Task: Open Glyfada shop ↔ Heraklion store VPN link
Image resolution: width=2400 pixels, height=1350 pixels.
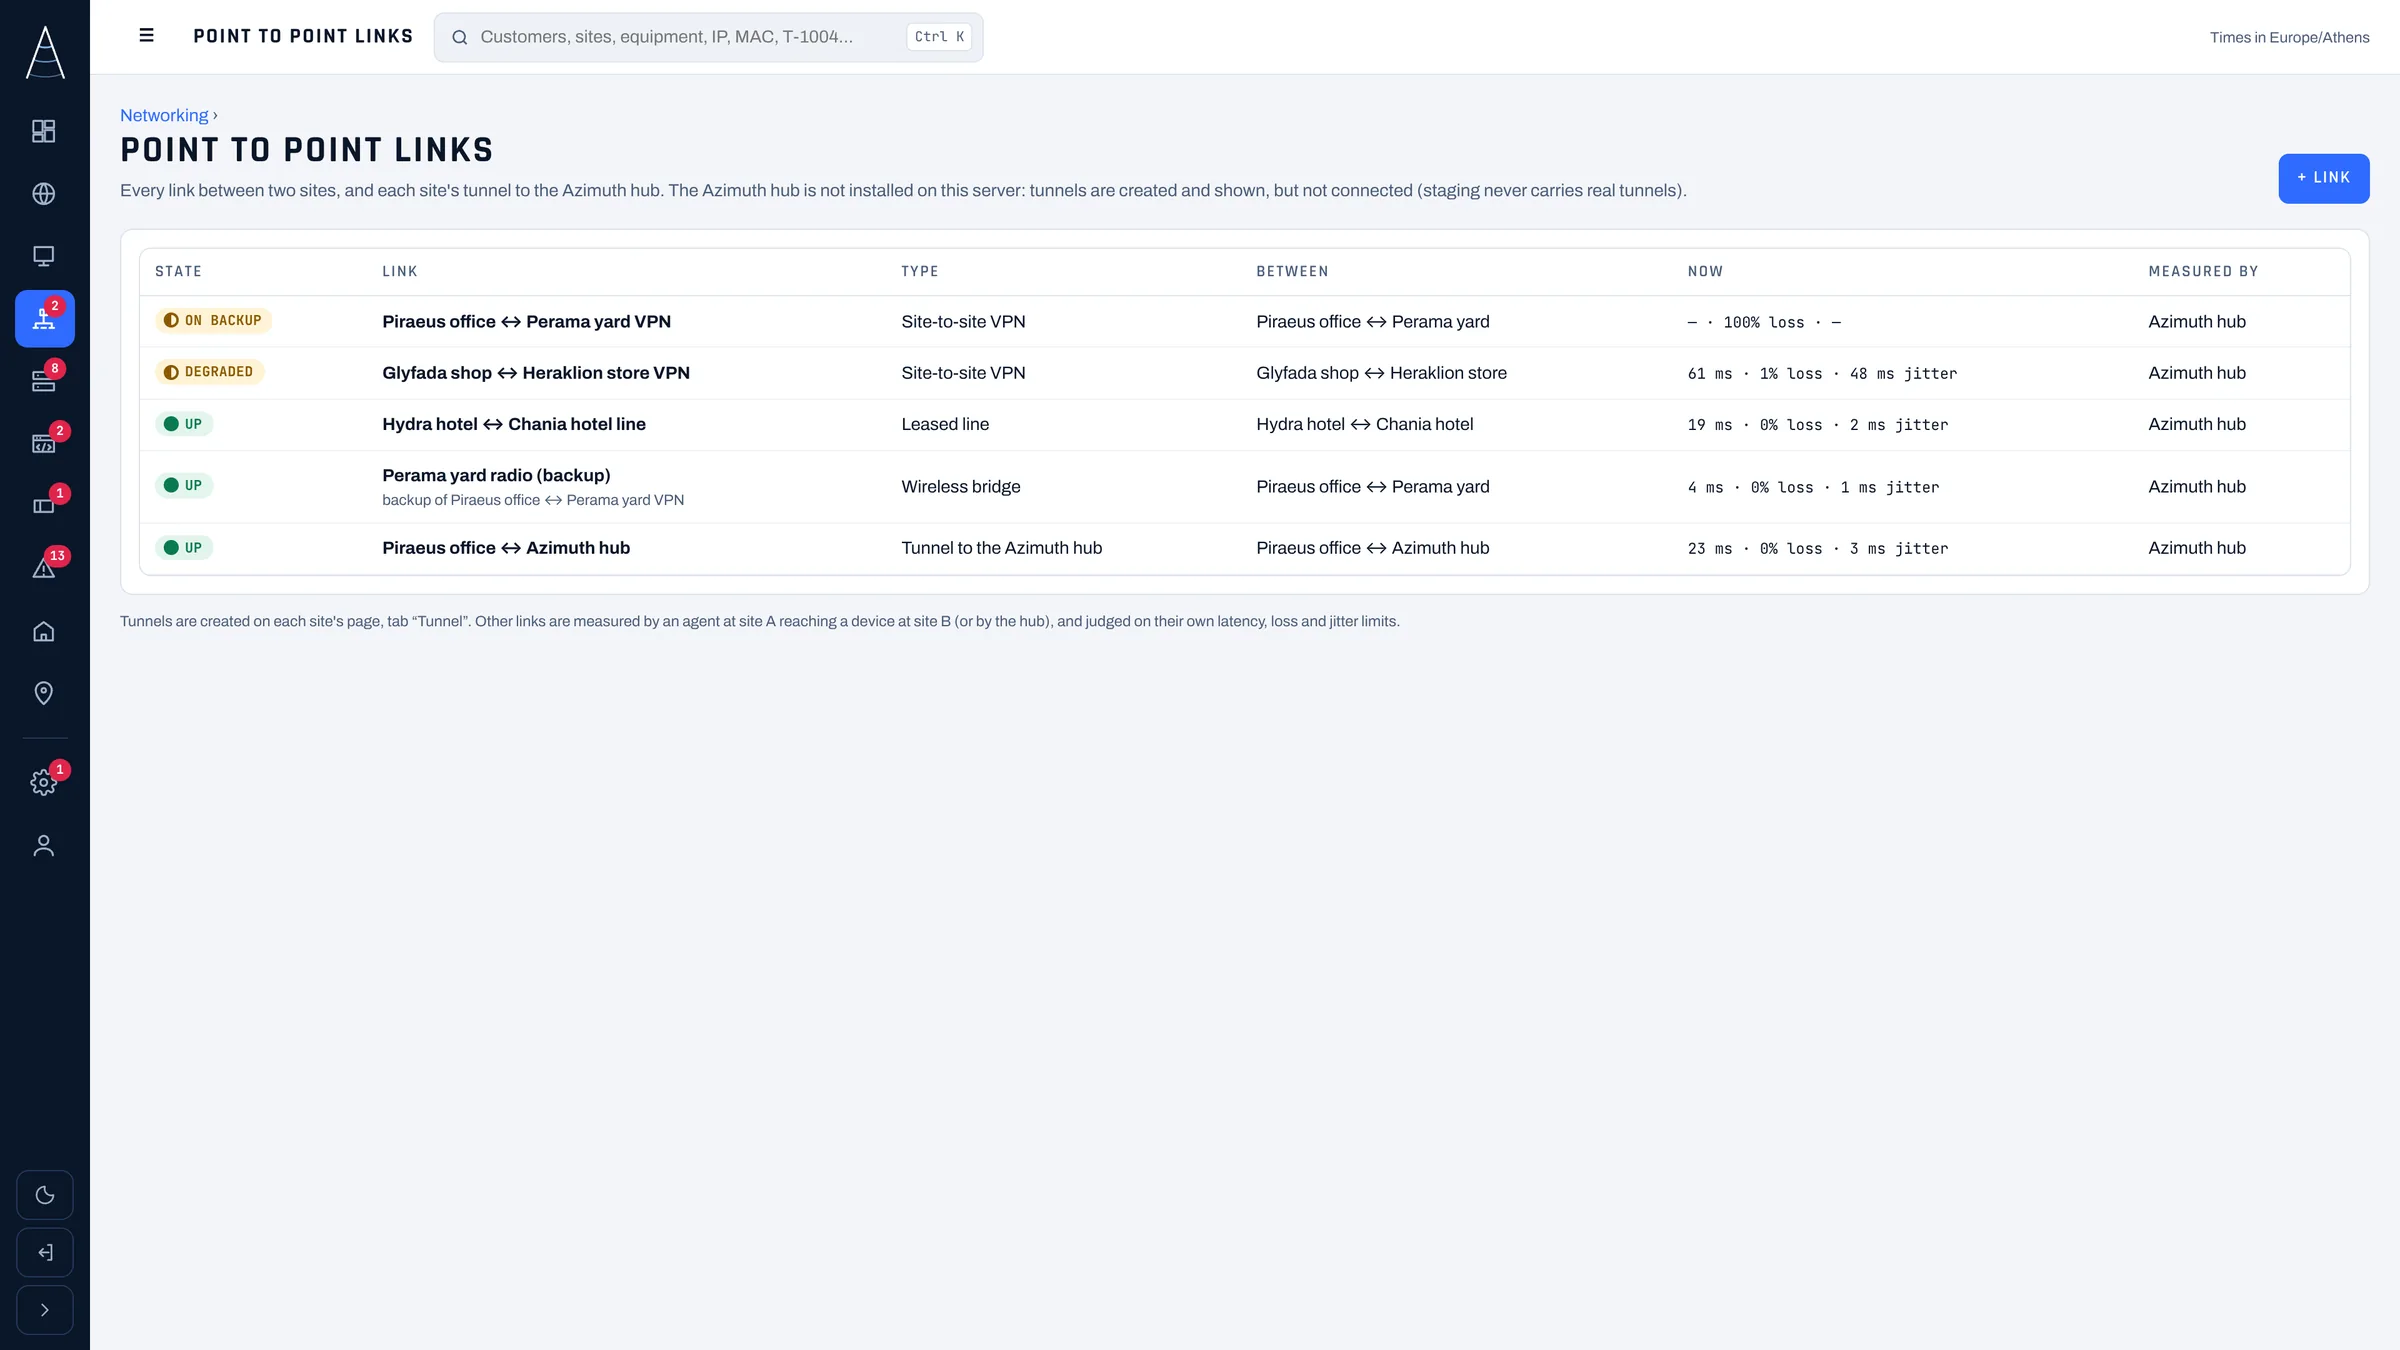Action: [x=536, y=373]
